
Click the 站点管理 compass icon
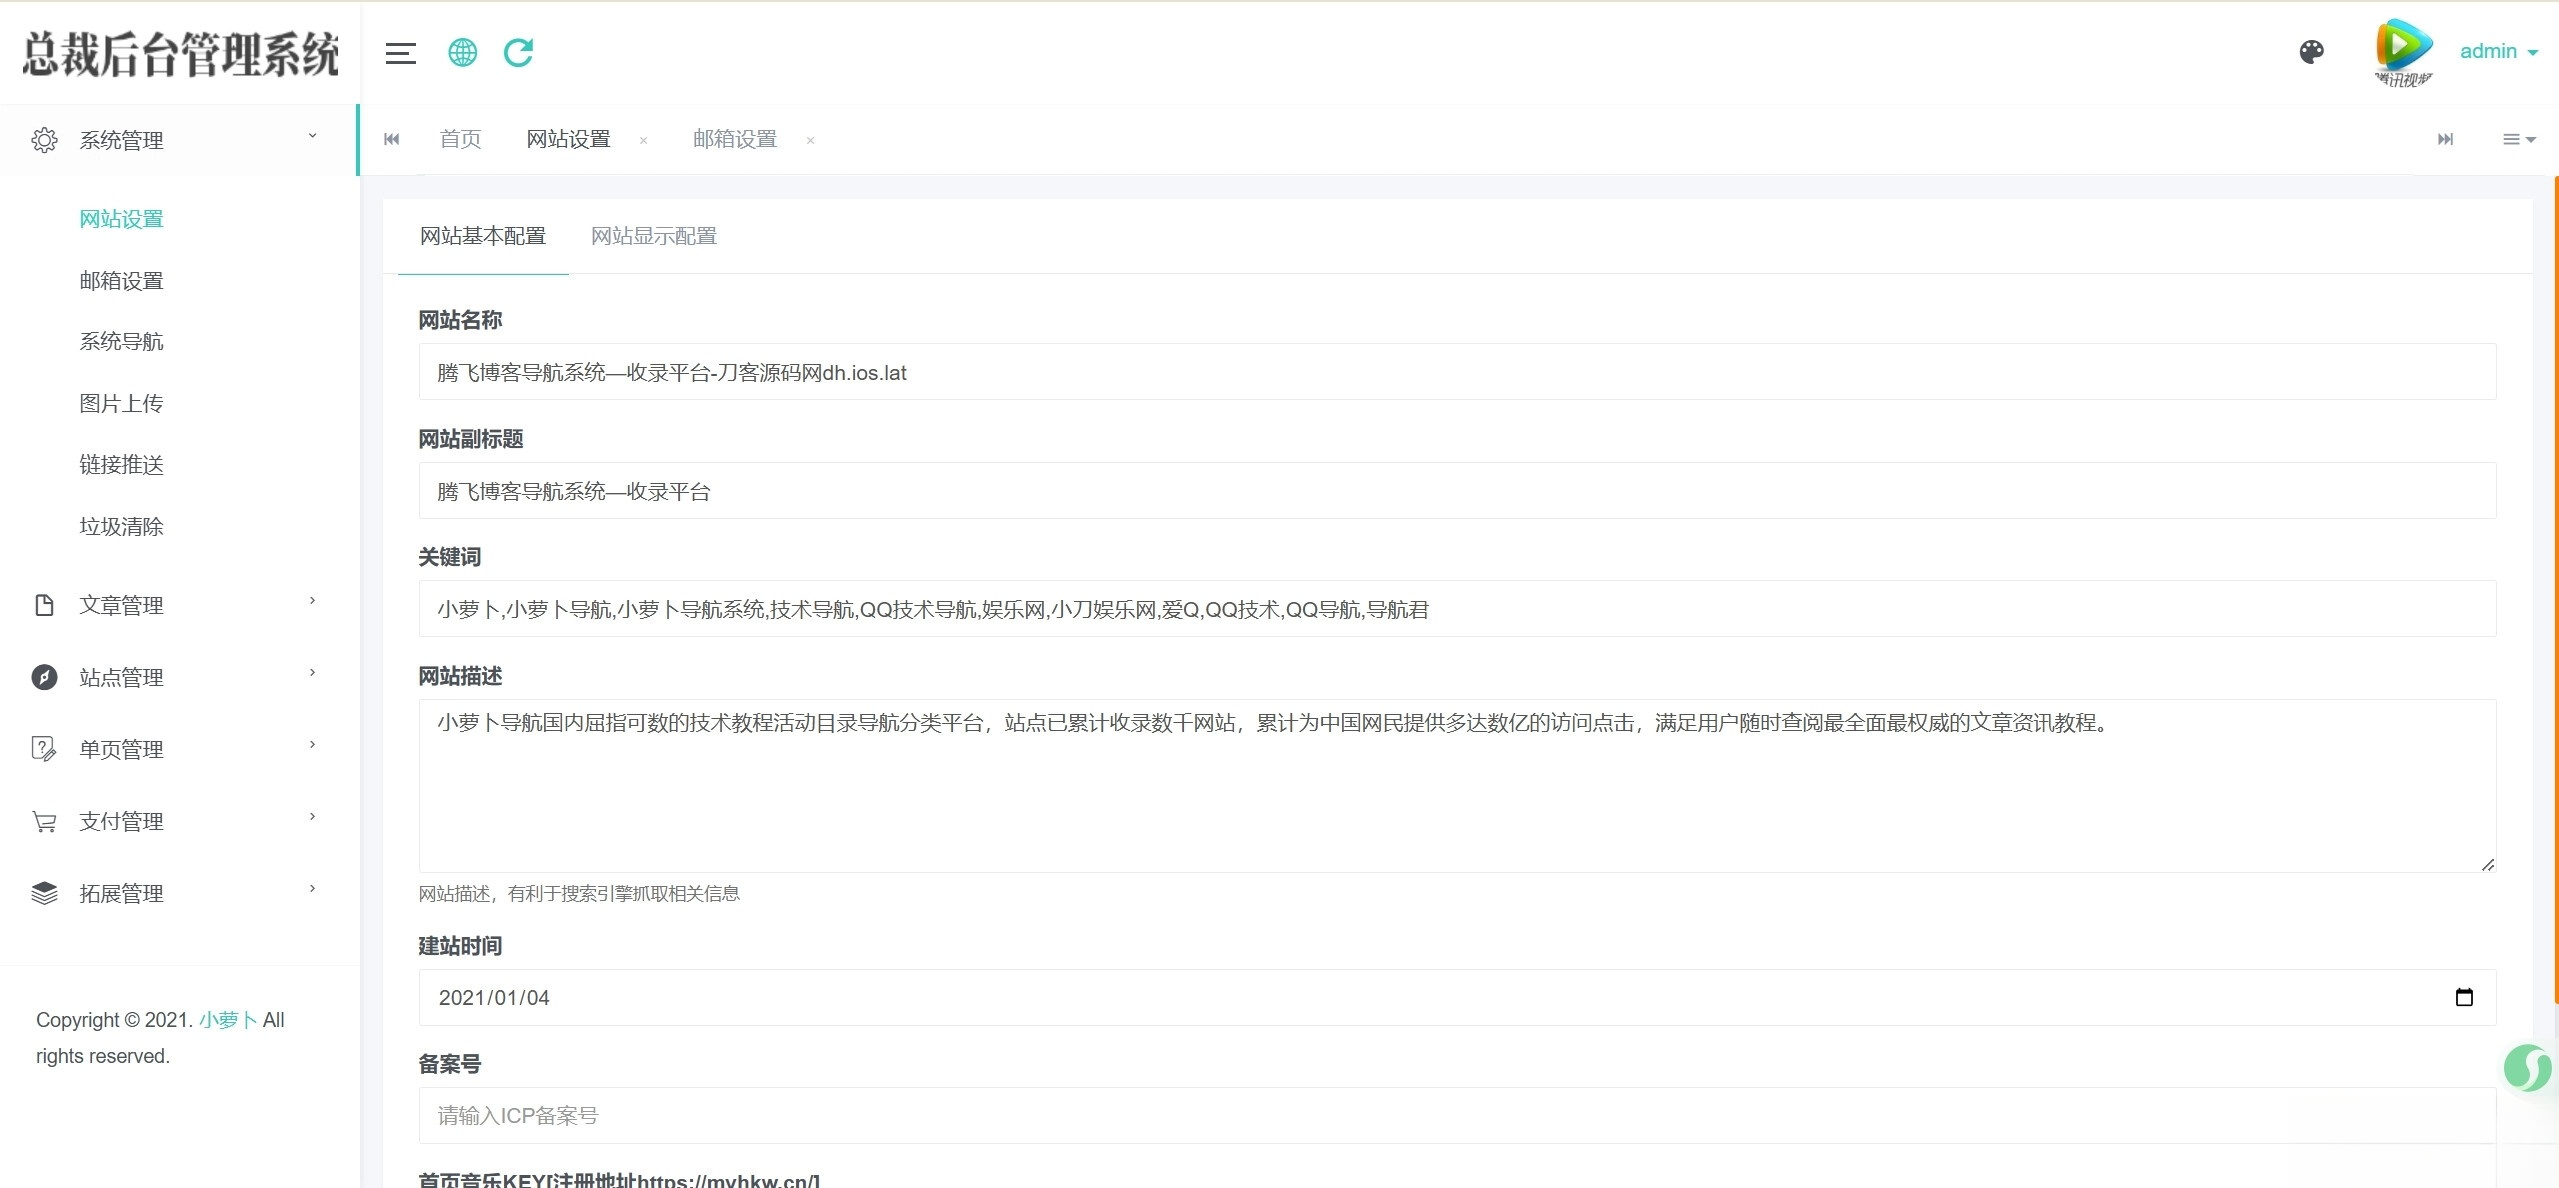click(x=44, y=676)
